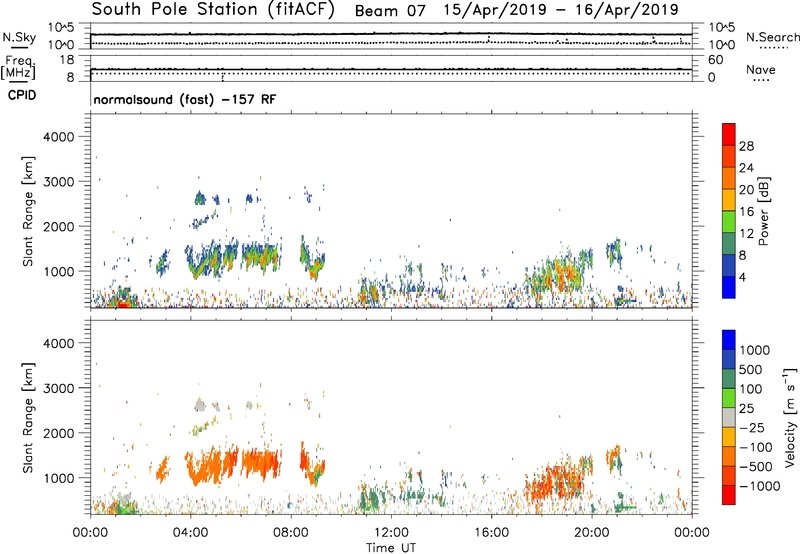
Task: Click the '100' label on the velocity colour bar
Action: point(751,389)
